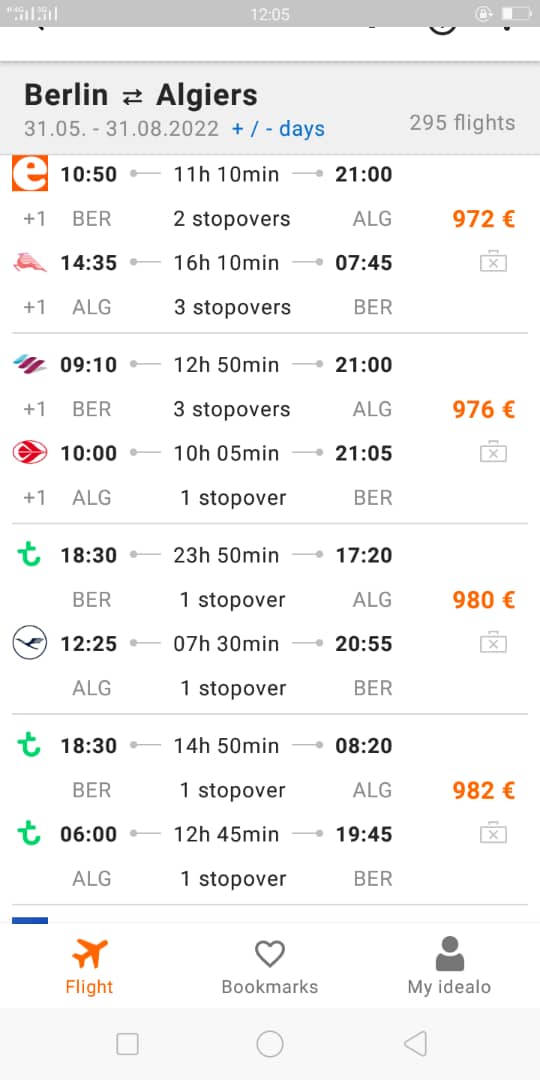This screenshot has height=1080, width=540.
Task: Click the + / - days link
Action: 278,129
